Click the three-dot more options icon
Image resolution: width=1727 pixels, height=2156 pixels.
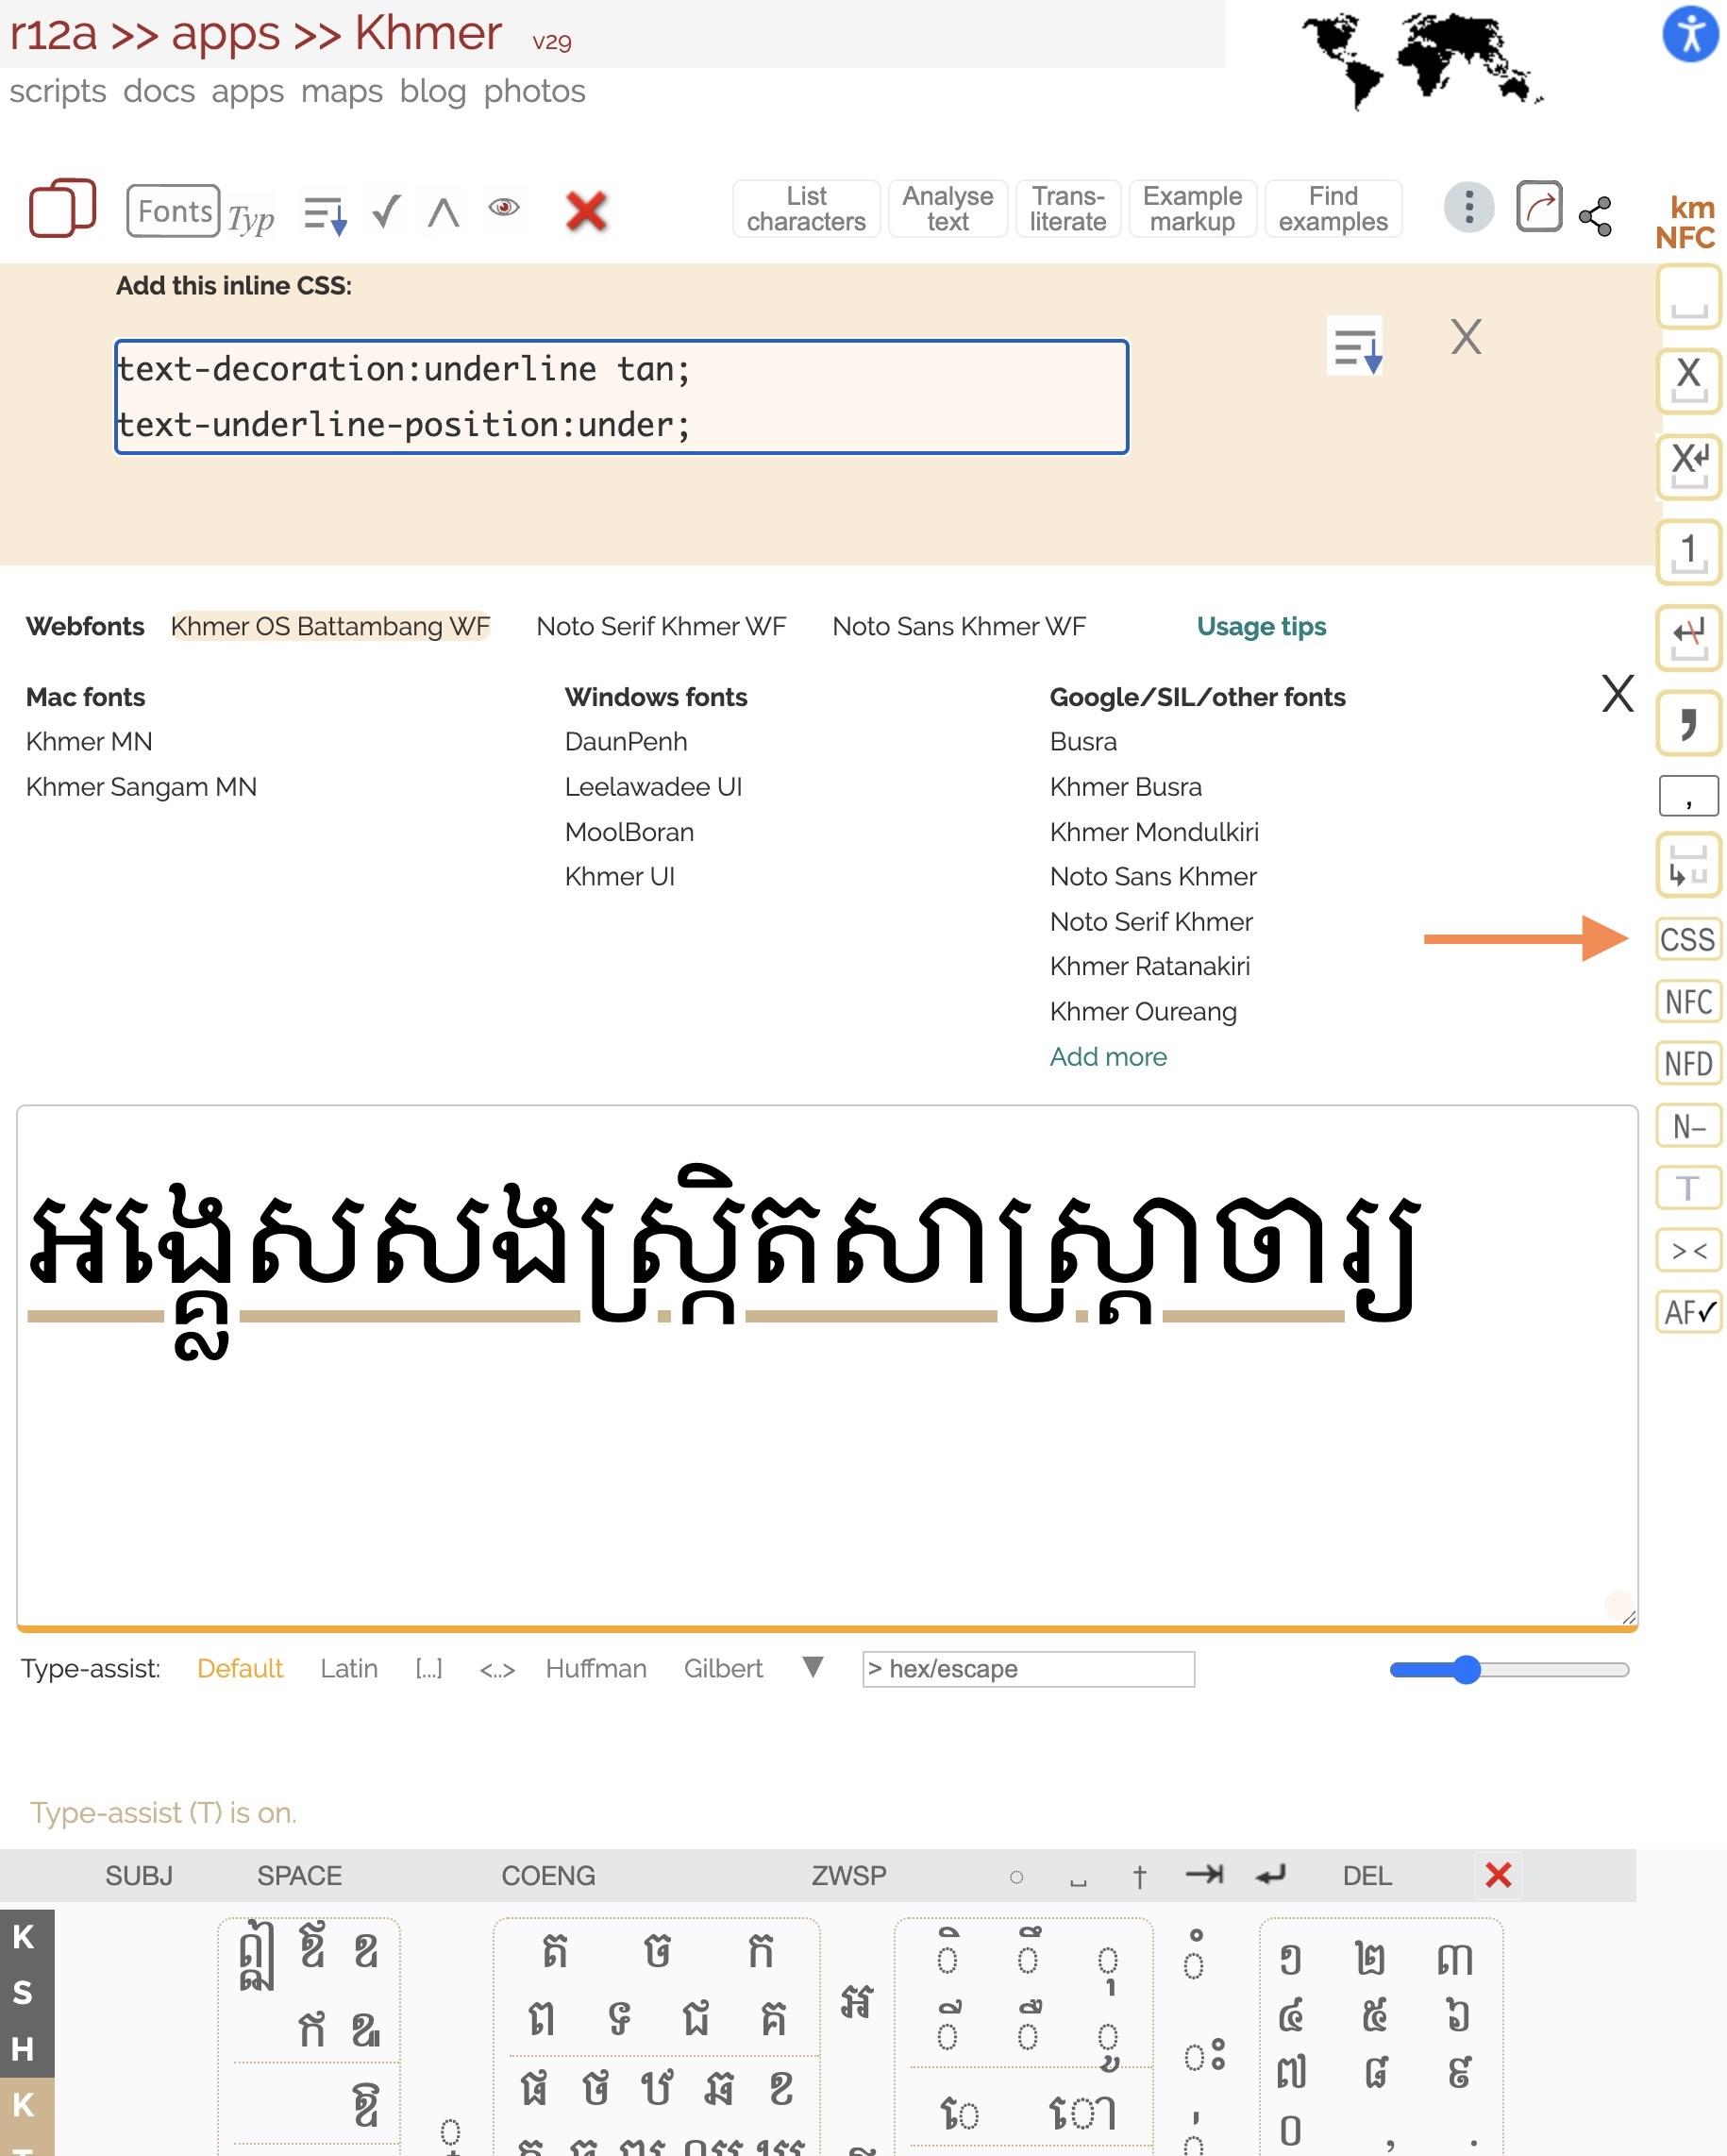point(1468,208)
